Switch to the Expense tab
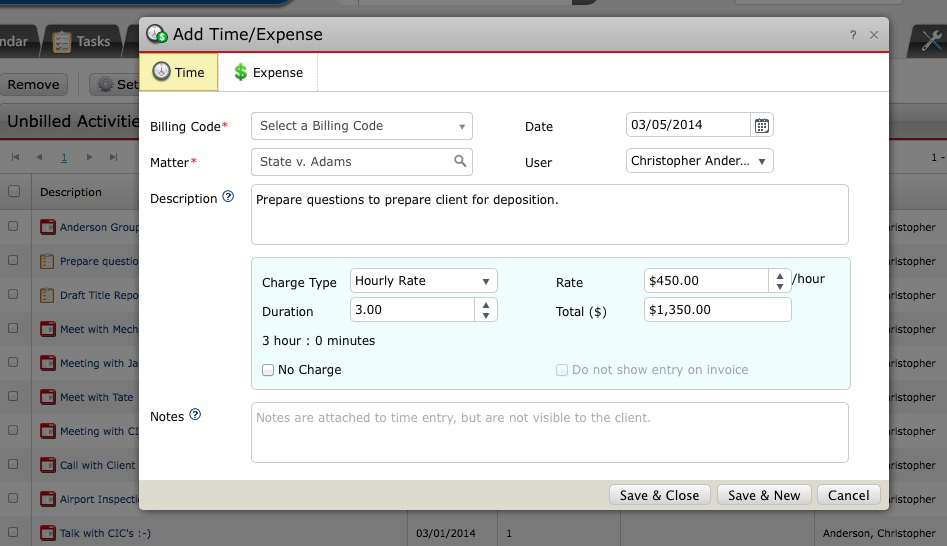This screenshot has height=546, width=947. point(268,72)
